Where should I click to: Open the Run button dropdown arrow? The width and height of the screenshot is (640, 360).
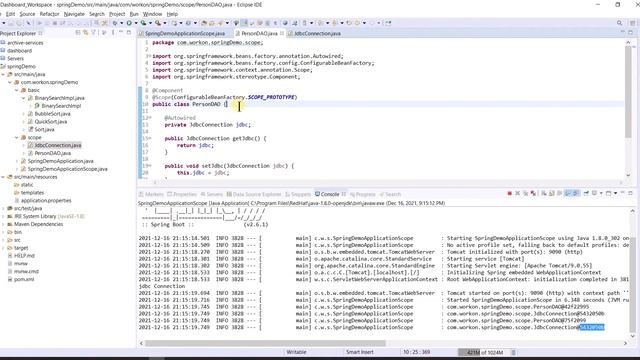(136, 23)
